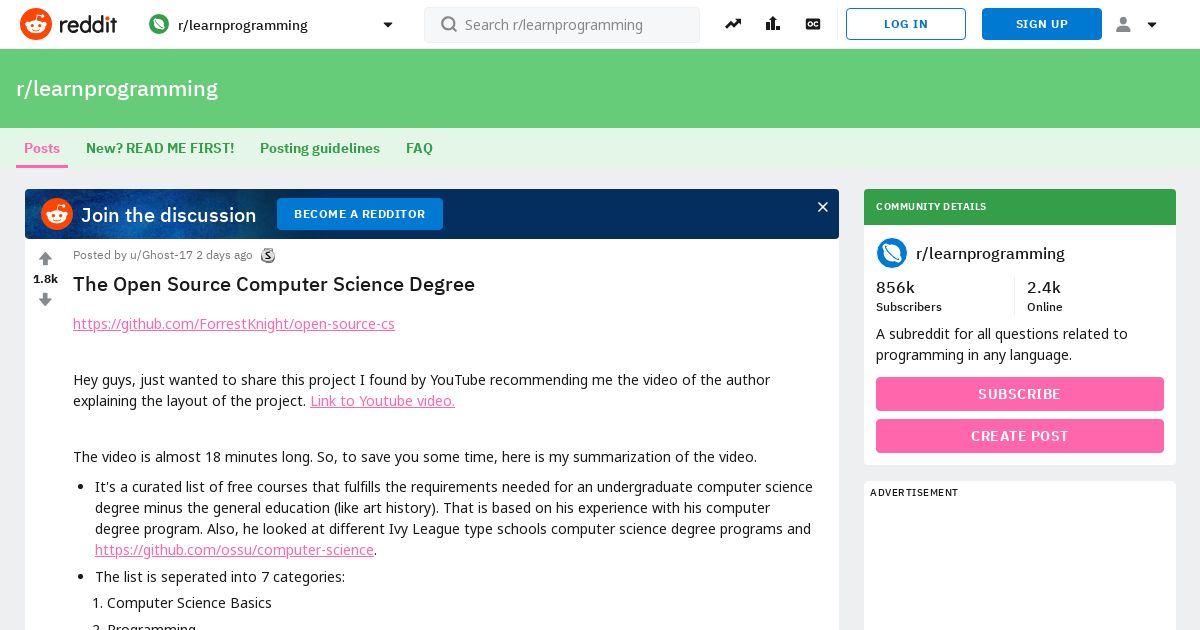
Task: Click the search magnifier icon
Action: click(x=449, y=24)
